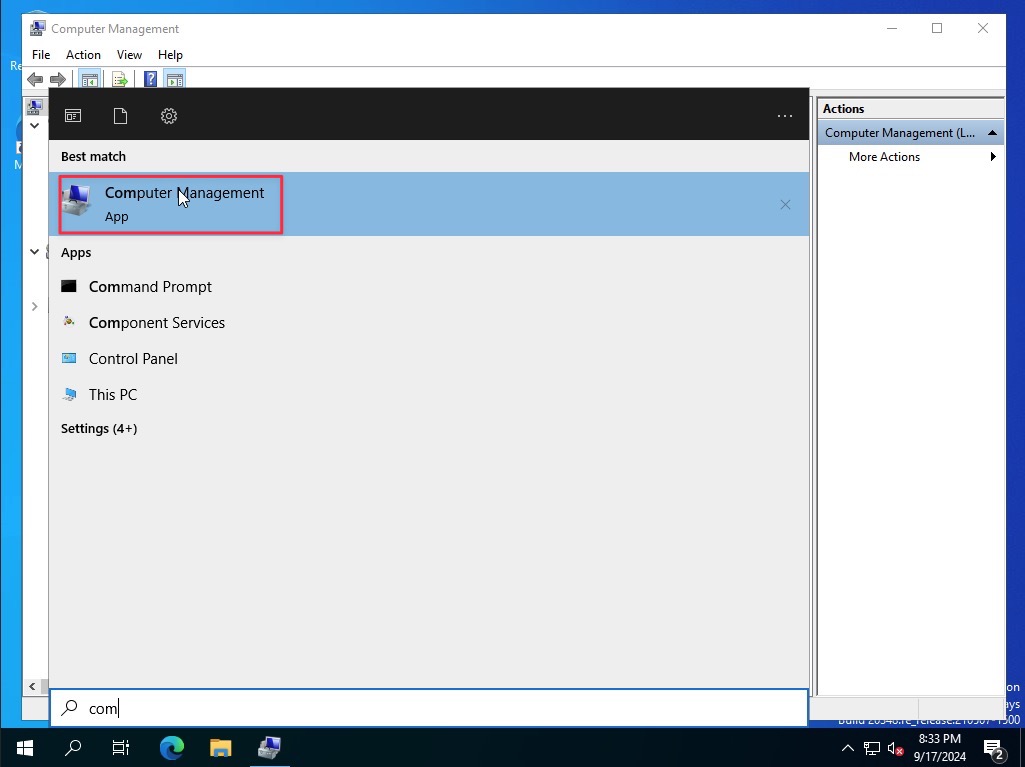Open File Explorer from the taskbar
Viewport: 1025px width, 767px height.
click(220, 747)
